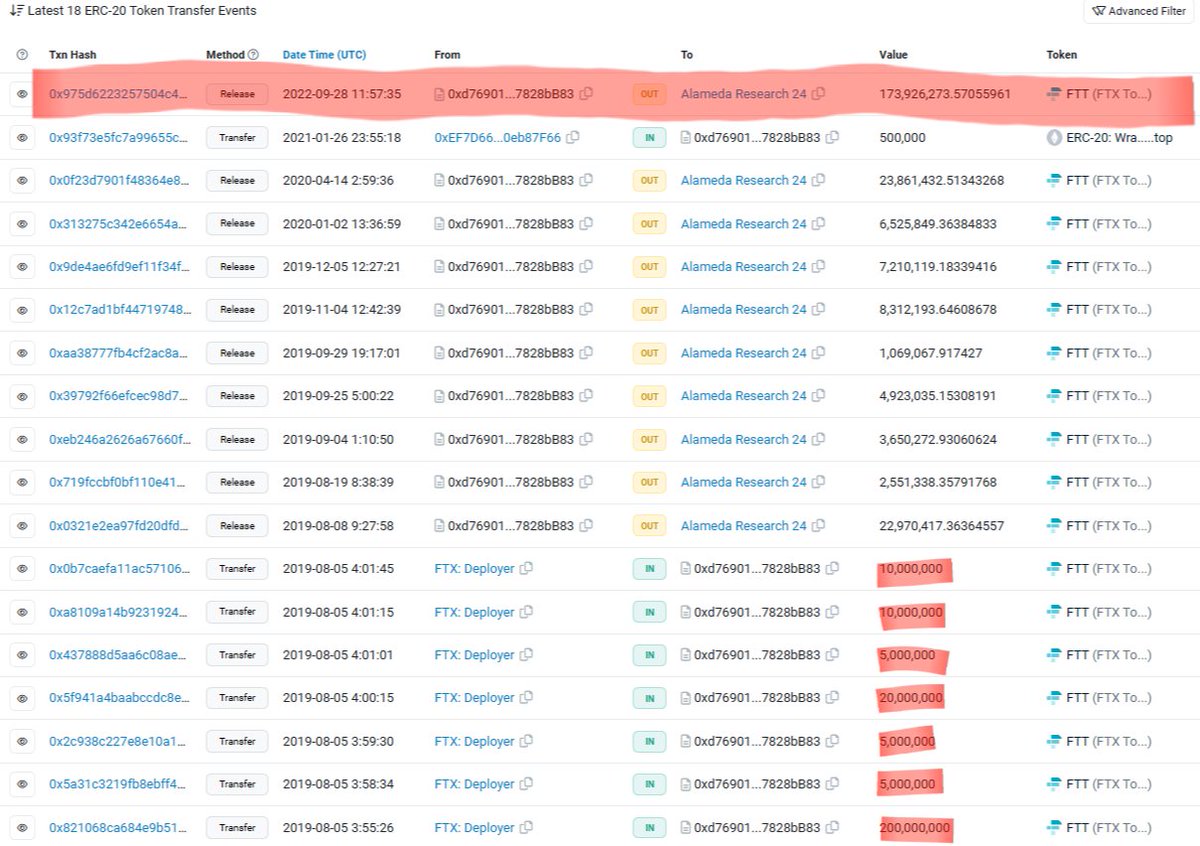Copy FTX: Deployer address in 4:01:45 row
Image resolution: width=1200 pixels, height=846 pixels.
[526, 569]
